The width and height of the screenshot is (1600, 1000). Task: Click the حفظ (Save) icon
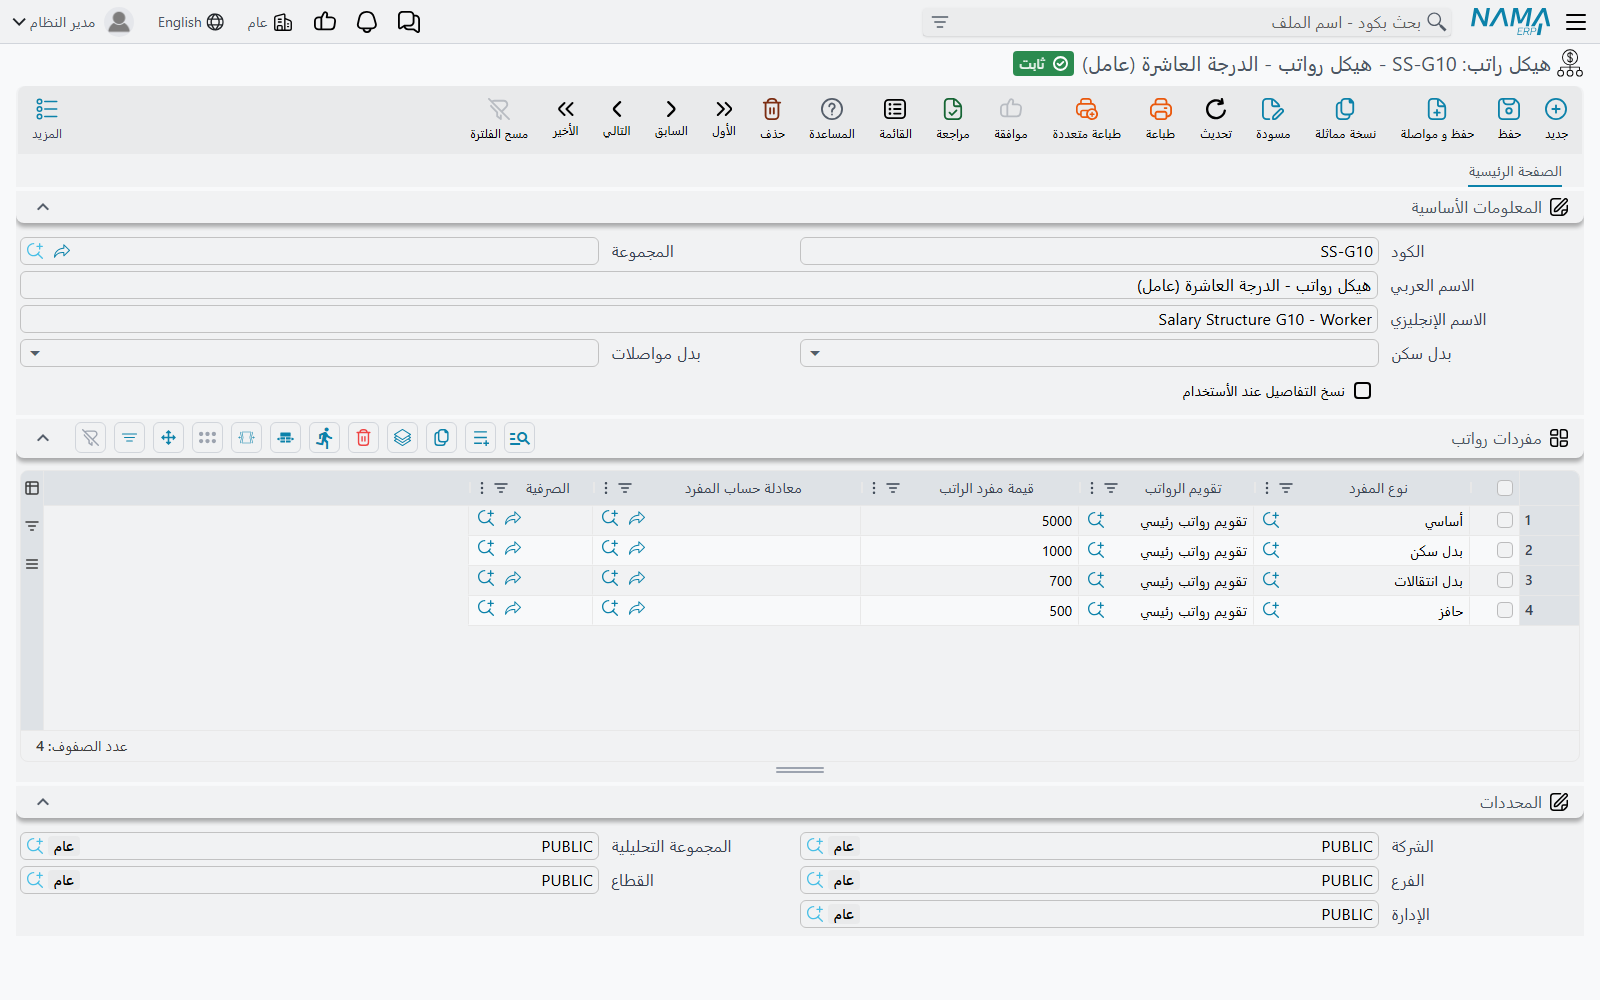(x=1509, y=109)
